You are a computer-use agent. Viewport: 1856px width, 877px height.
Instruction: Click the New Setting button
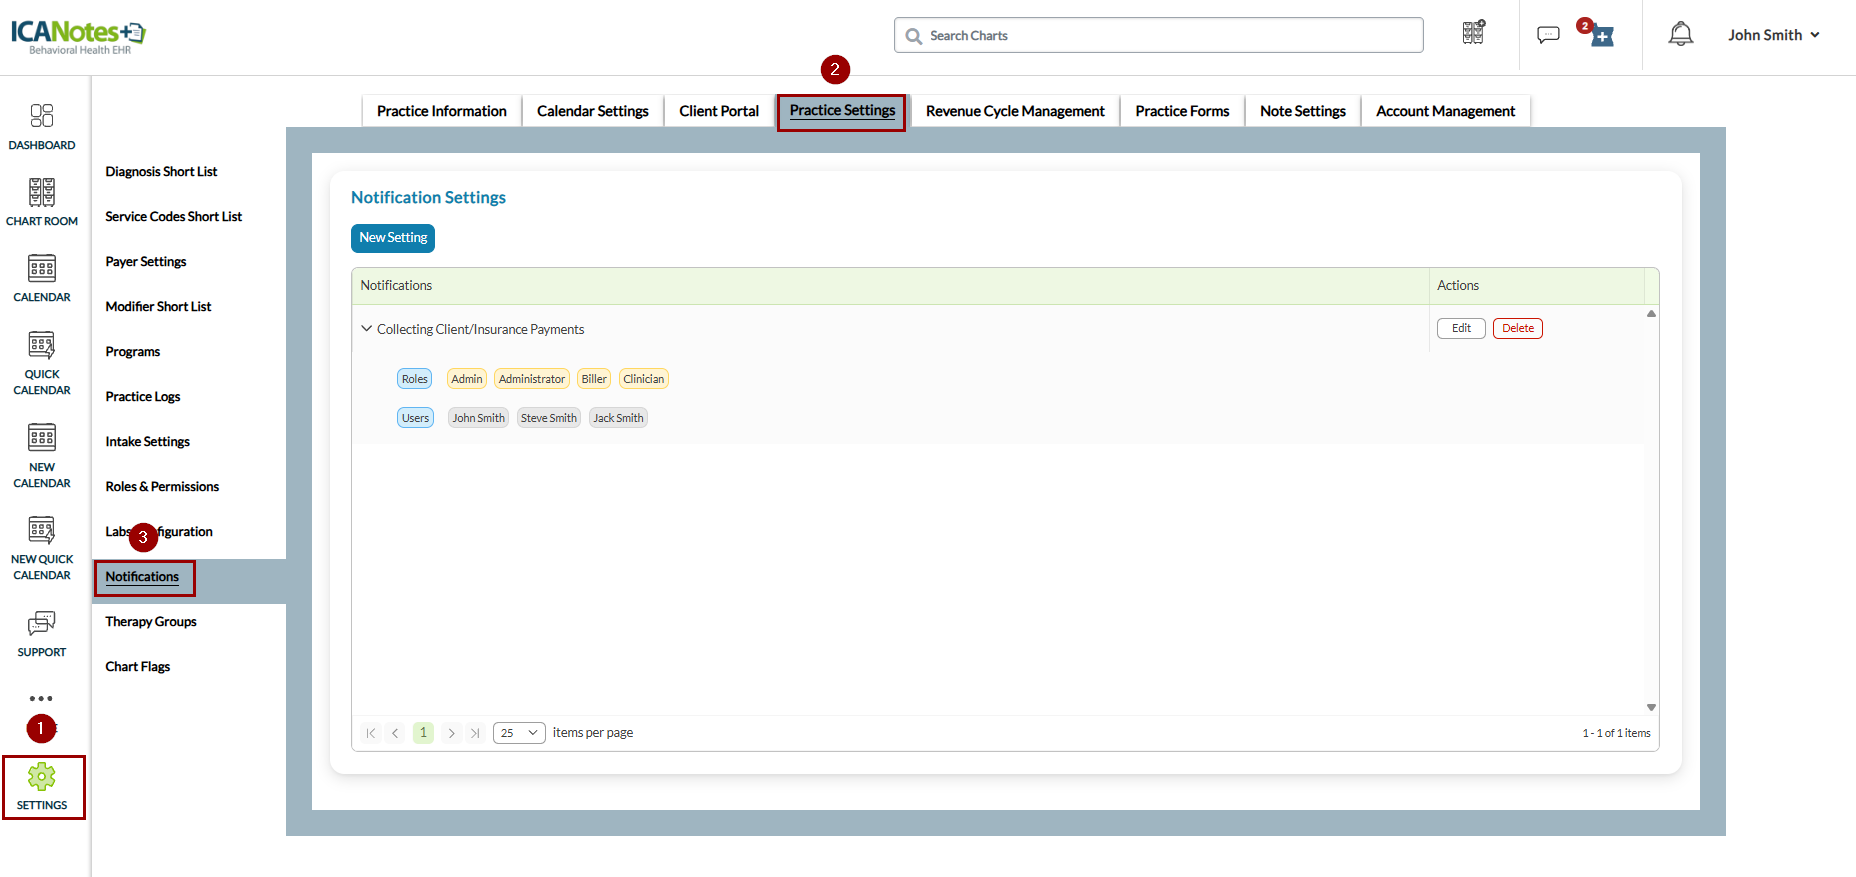point(393,238)
